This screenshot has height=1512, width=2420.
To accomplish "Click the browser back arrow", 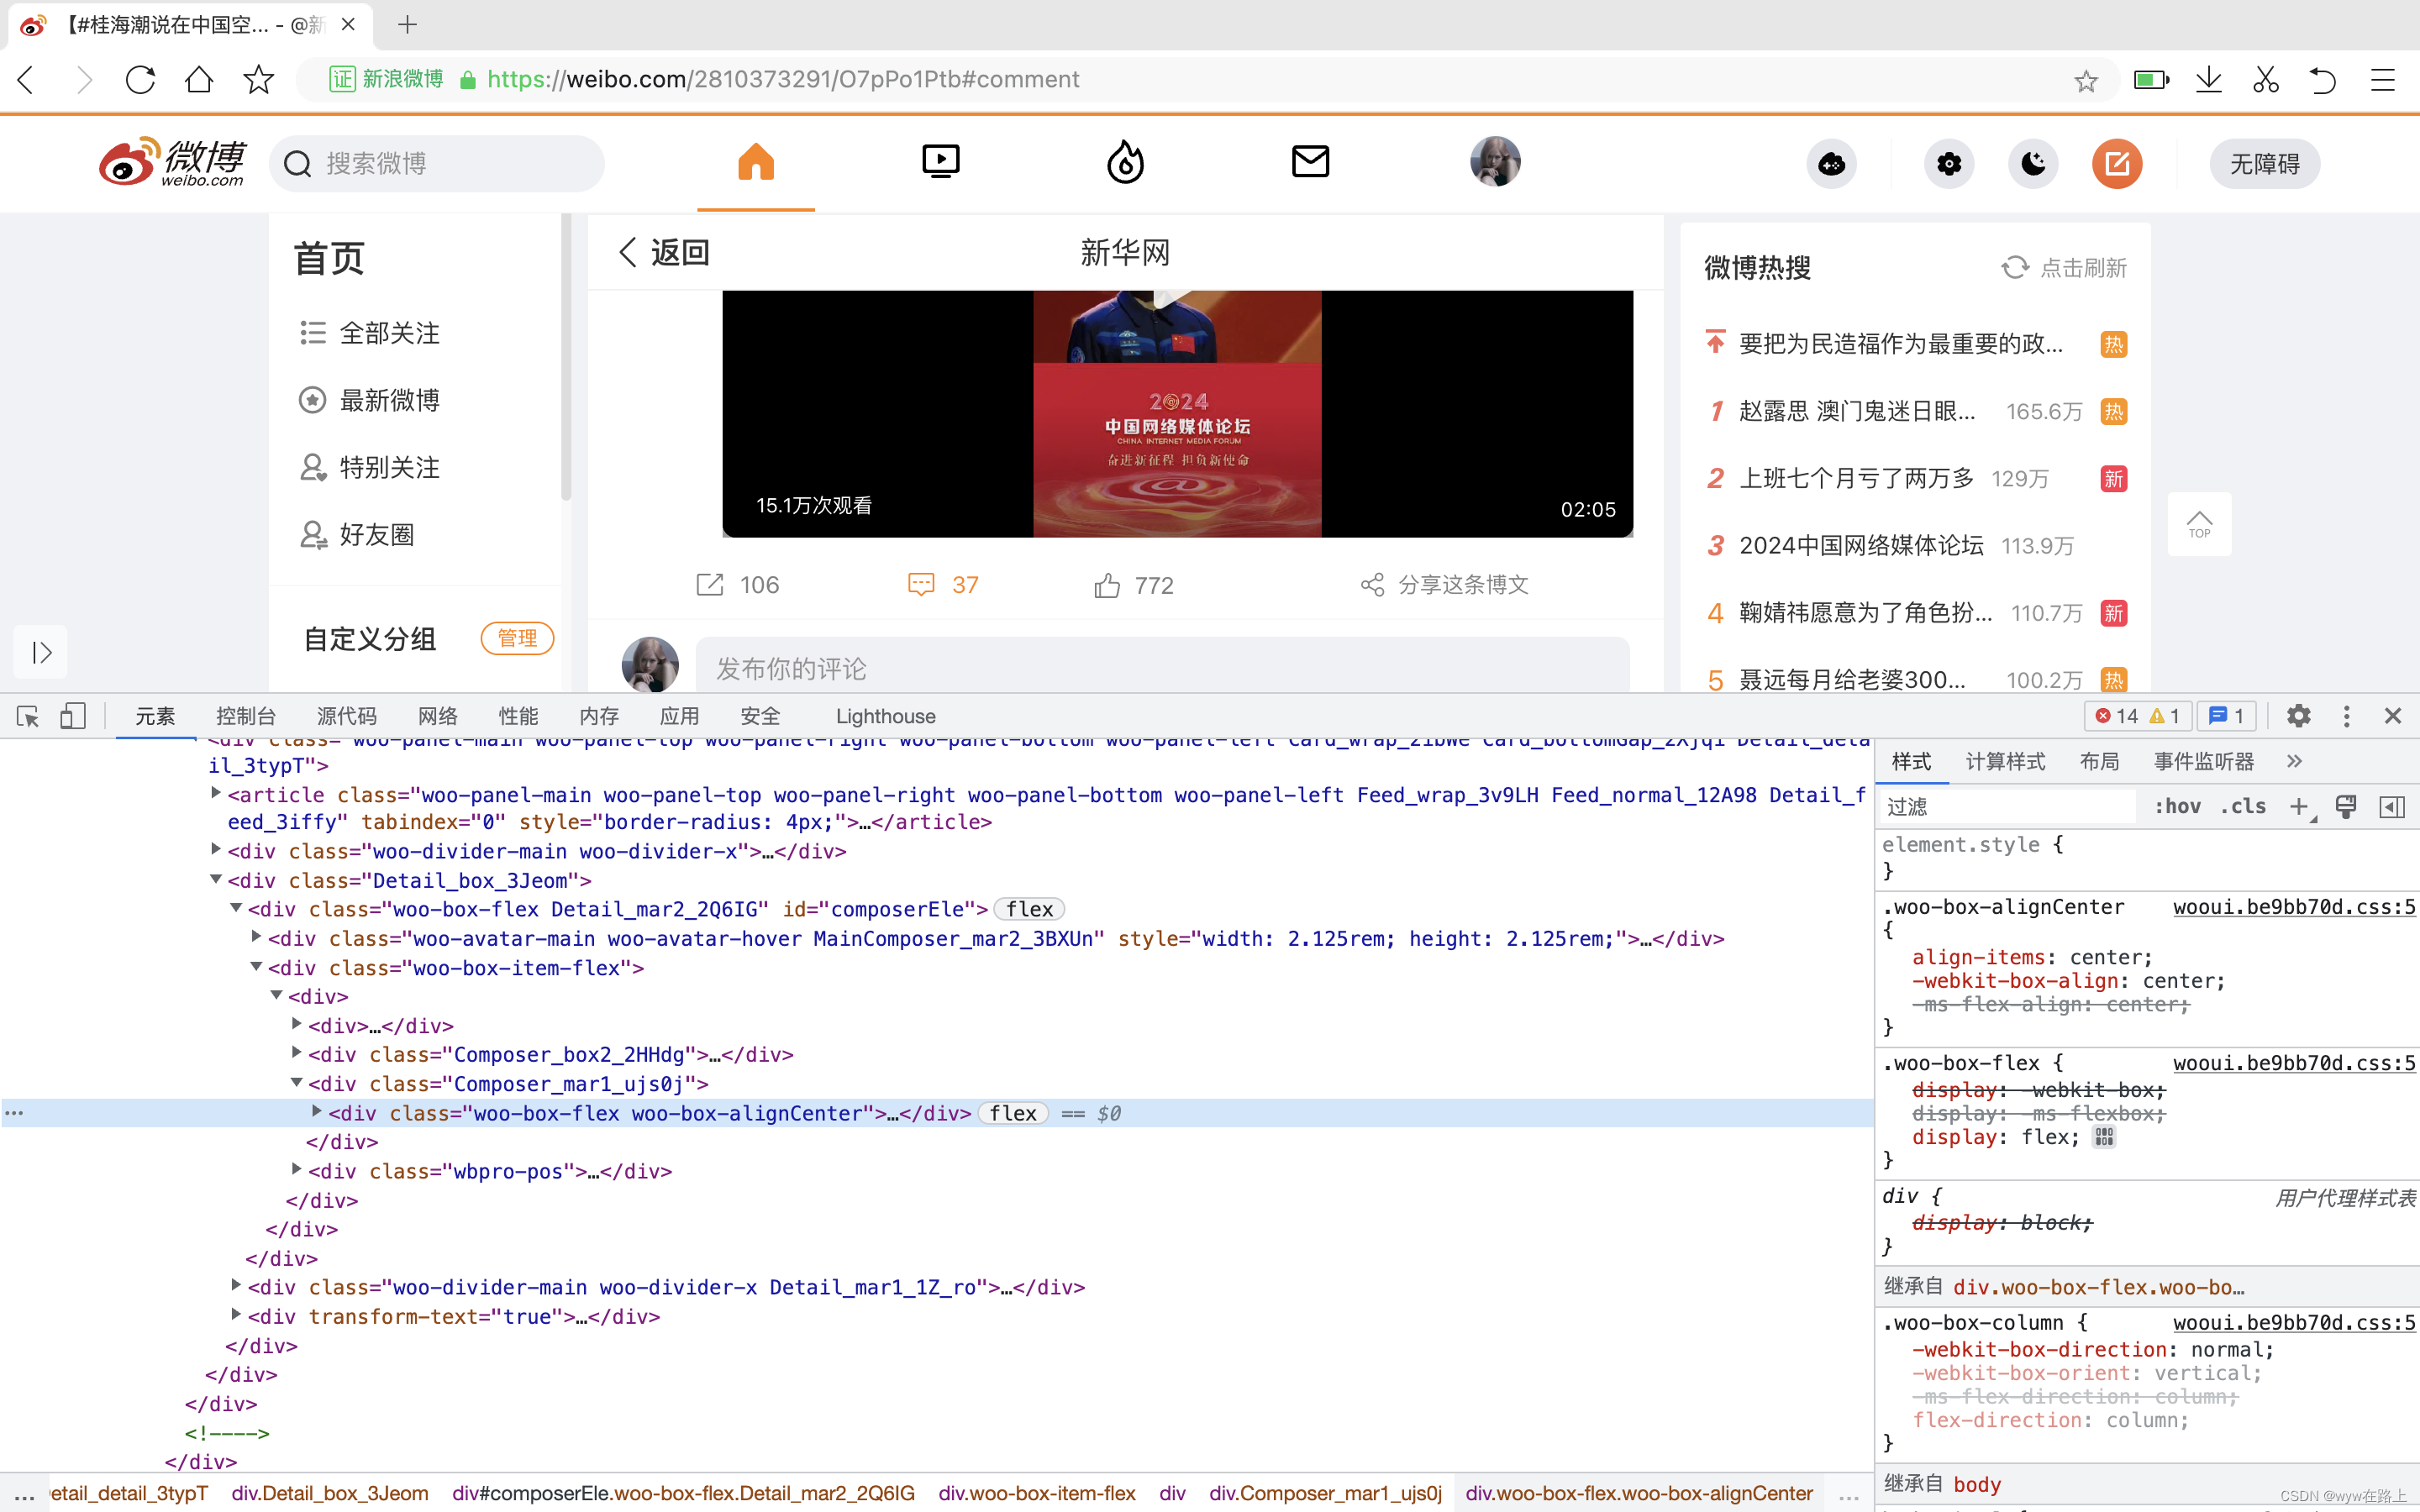I will point(27,80).
